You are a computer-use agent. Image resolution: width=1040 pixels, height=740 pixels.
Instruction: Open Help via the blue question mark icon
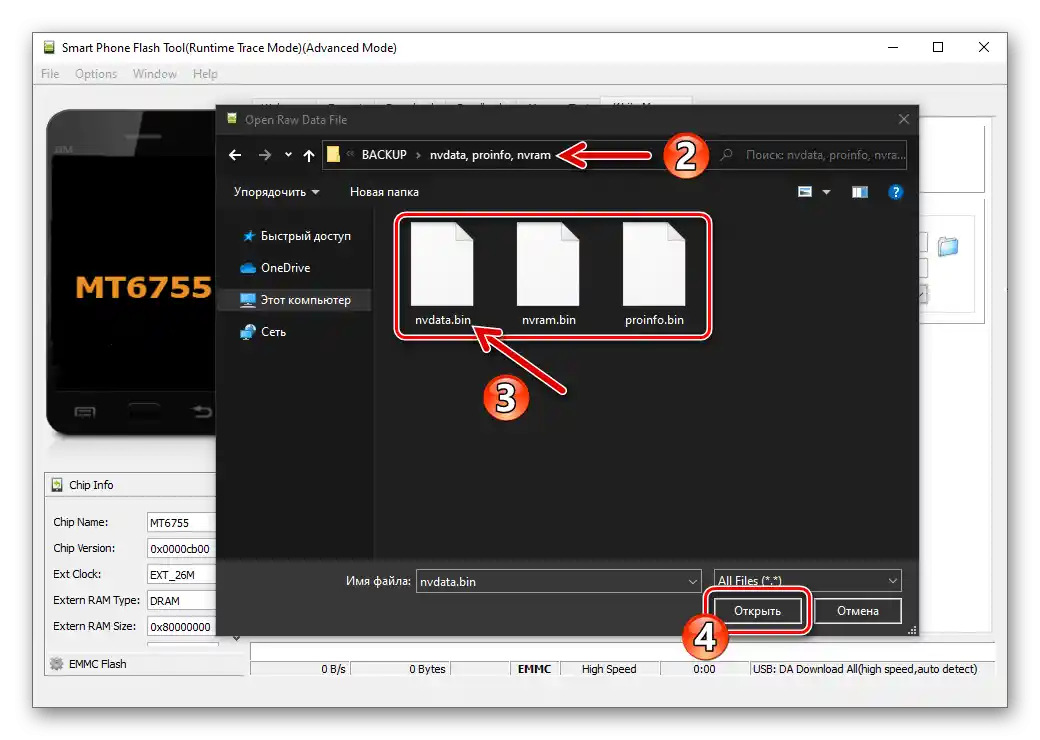(896, 192)
